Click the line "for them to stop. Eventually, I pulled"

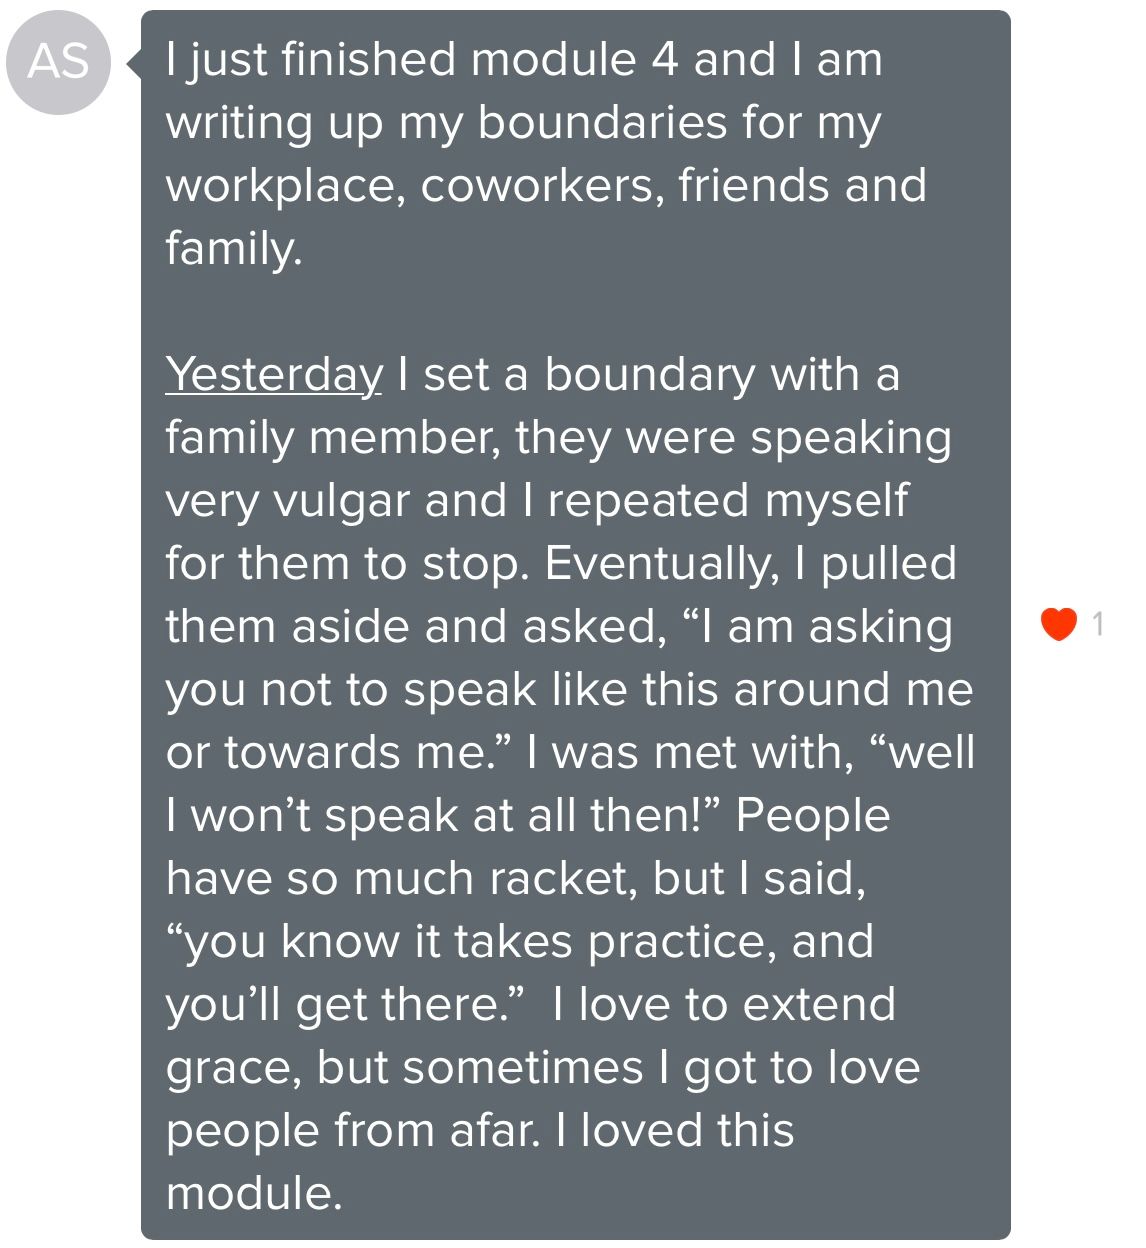tap(561, 564)
